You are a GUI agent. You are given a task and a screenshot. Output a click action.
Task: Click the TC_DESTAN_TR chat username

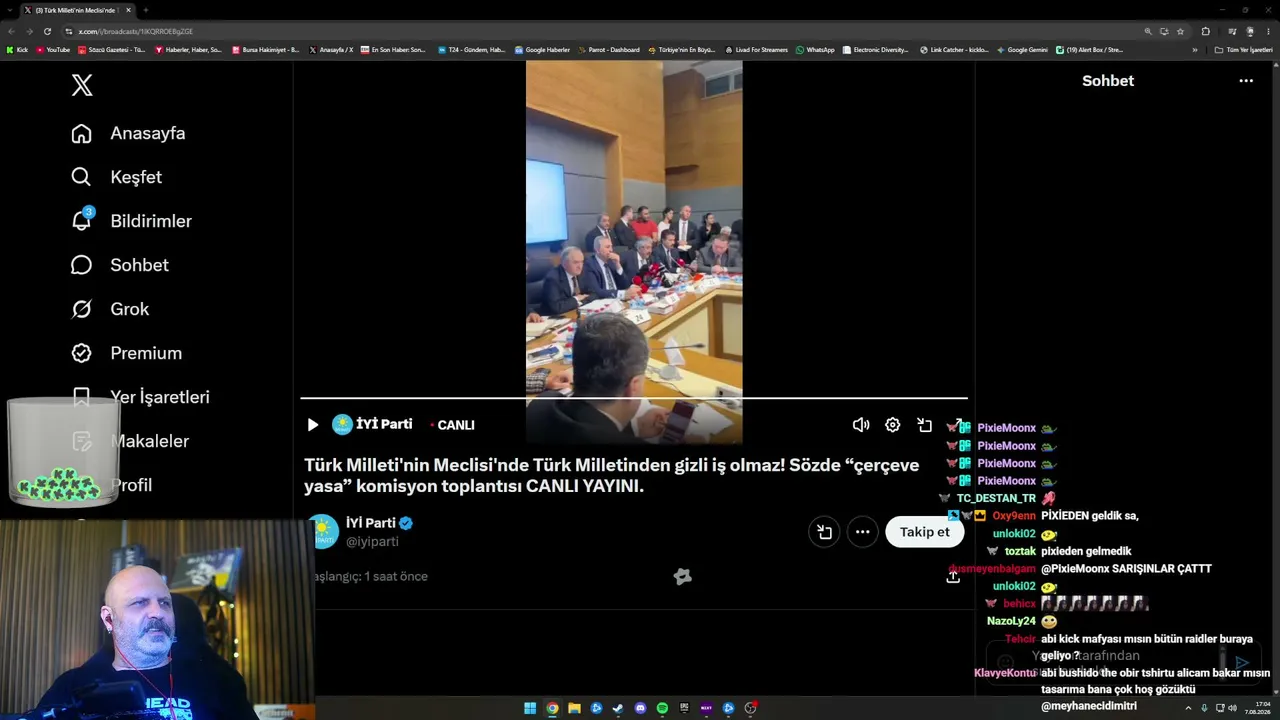(996, 498)
